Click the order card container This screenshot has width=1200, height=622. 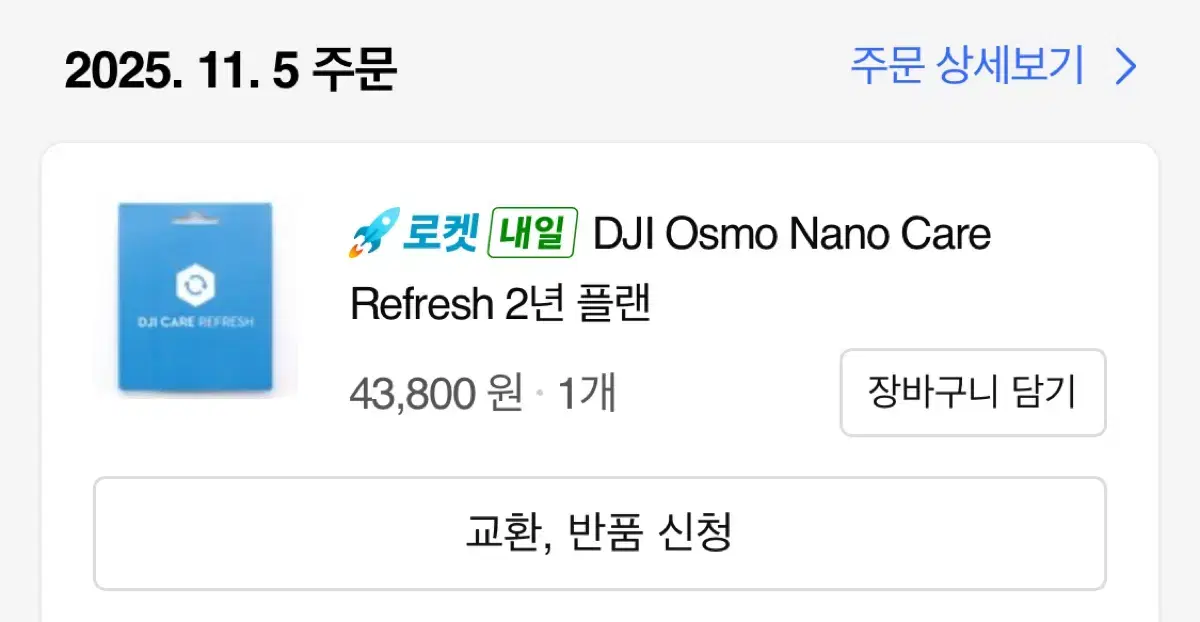tap(600, 380)
